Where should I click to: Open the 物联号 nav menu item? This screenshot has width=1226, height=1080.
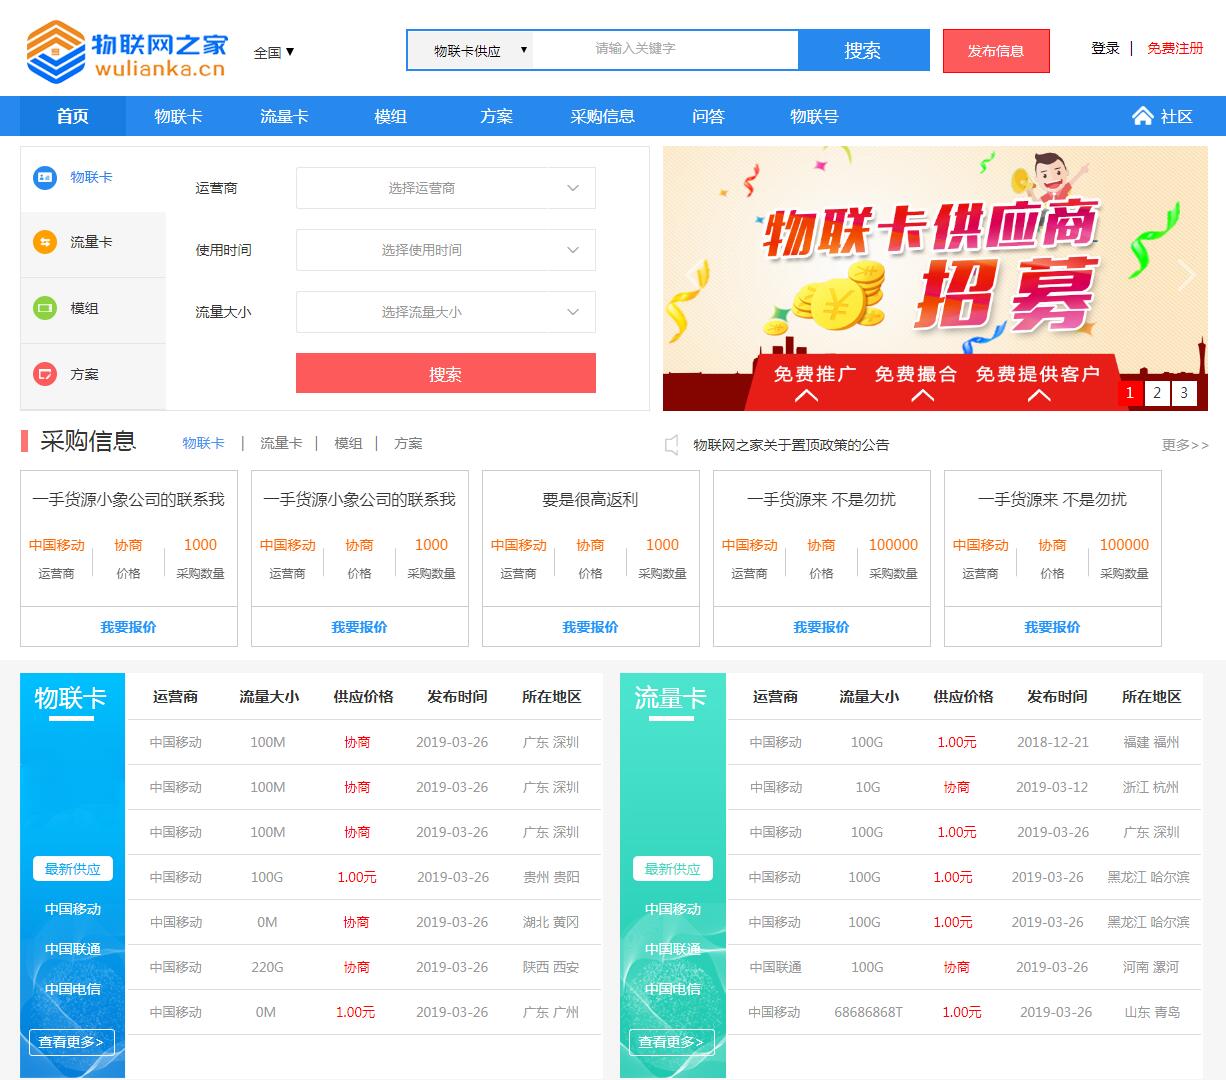click(x=814, y=116)
